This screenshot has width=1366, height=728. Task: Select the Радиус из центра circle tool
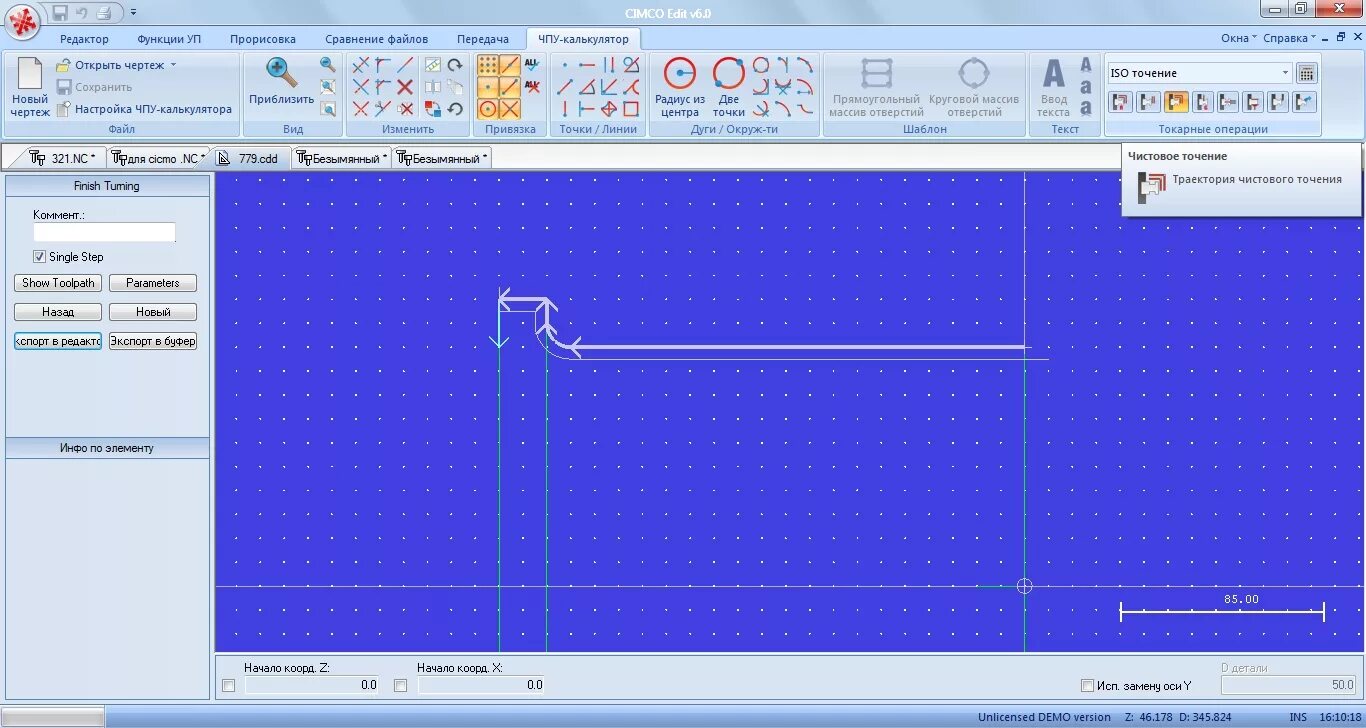(x=680, y=87)
